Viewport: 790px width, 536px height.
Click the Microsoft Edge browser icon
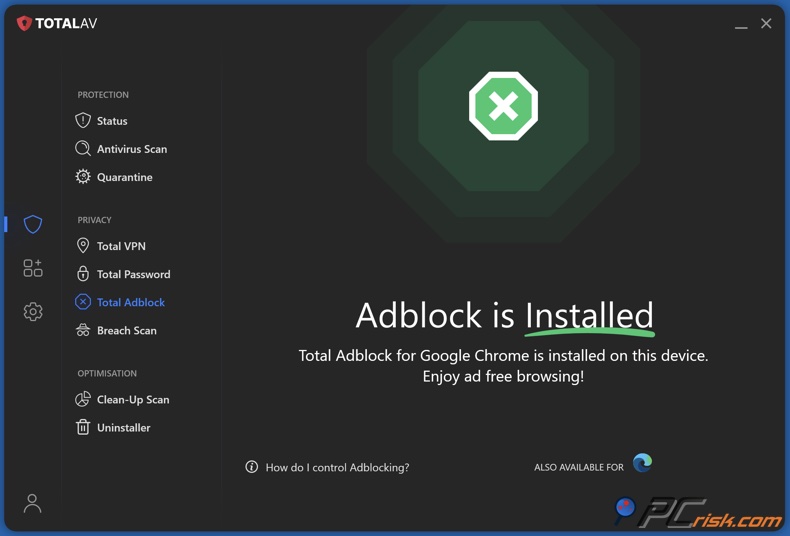pyautogui.click(x=642, y=463)
